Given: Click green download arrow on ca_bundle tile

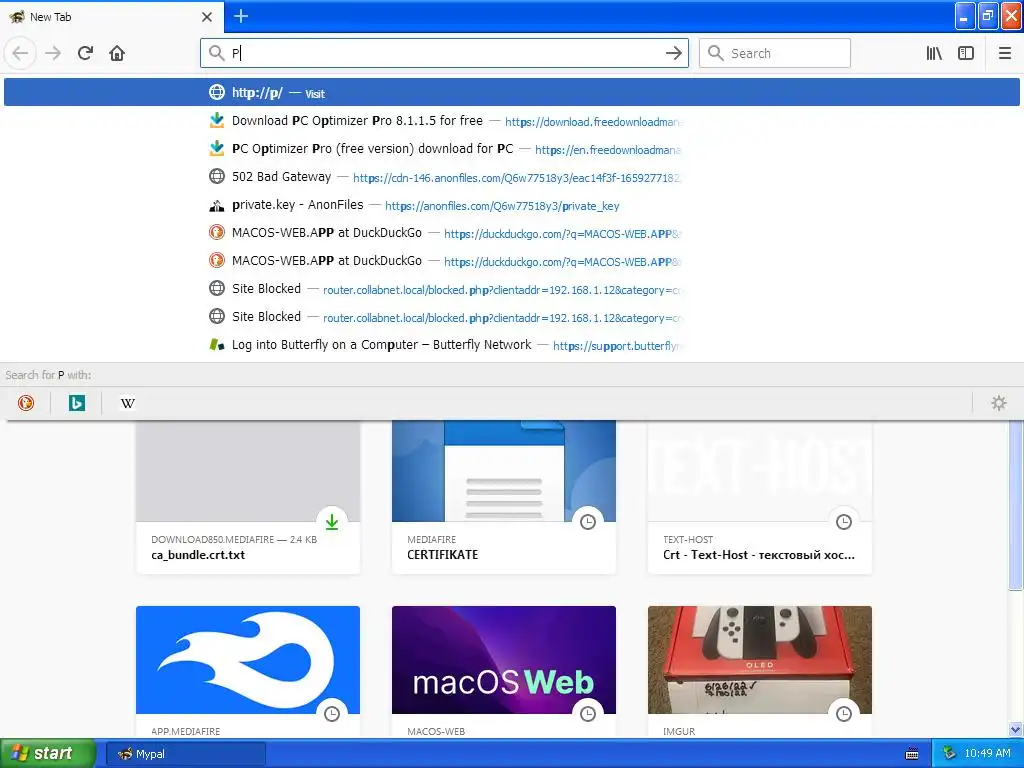Looking at the screenshot, I should pos(332,522).
